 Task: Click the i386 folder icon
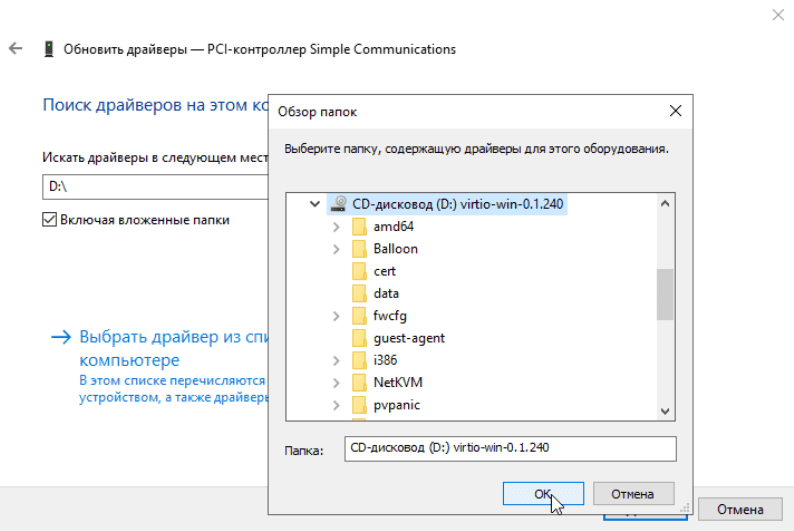(x=359, y=360)
